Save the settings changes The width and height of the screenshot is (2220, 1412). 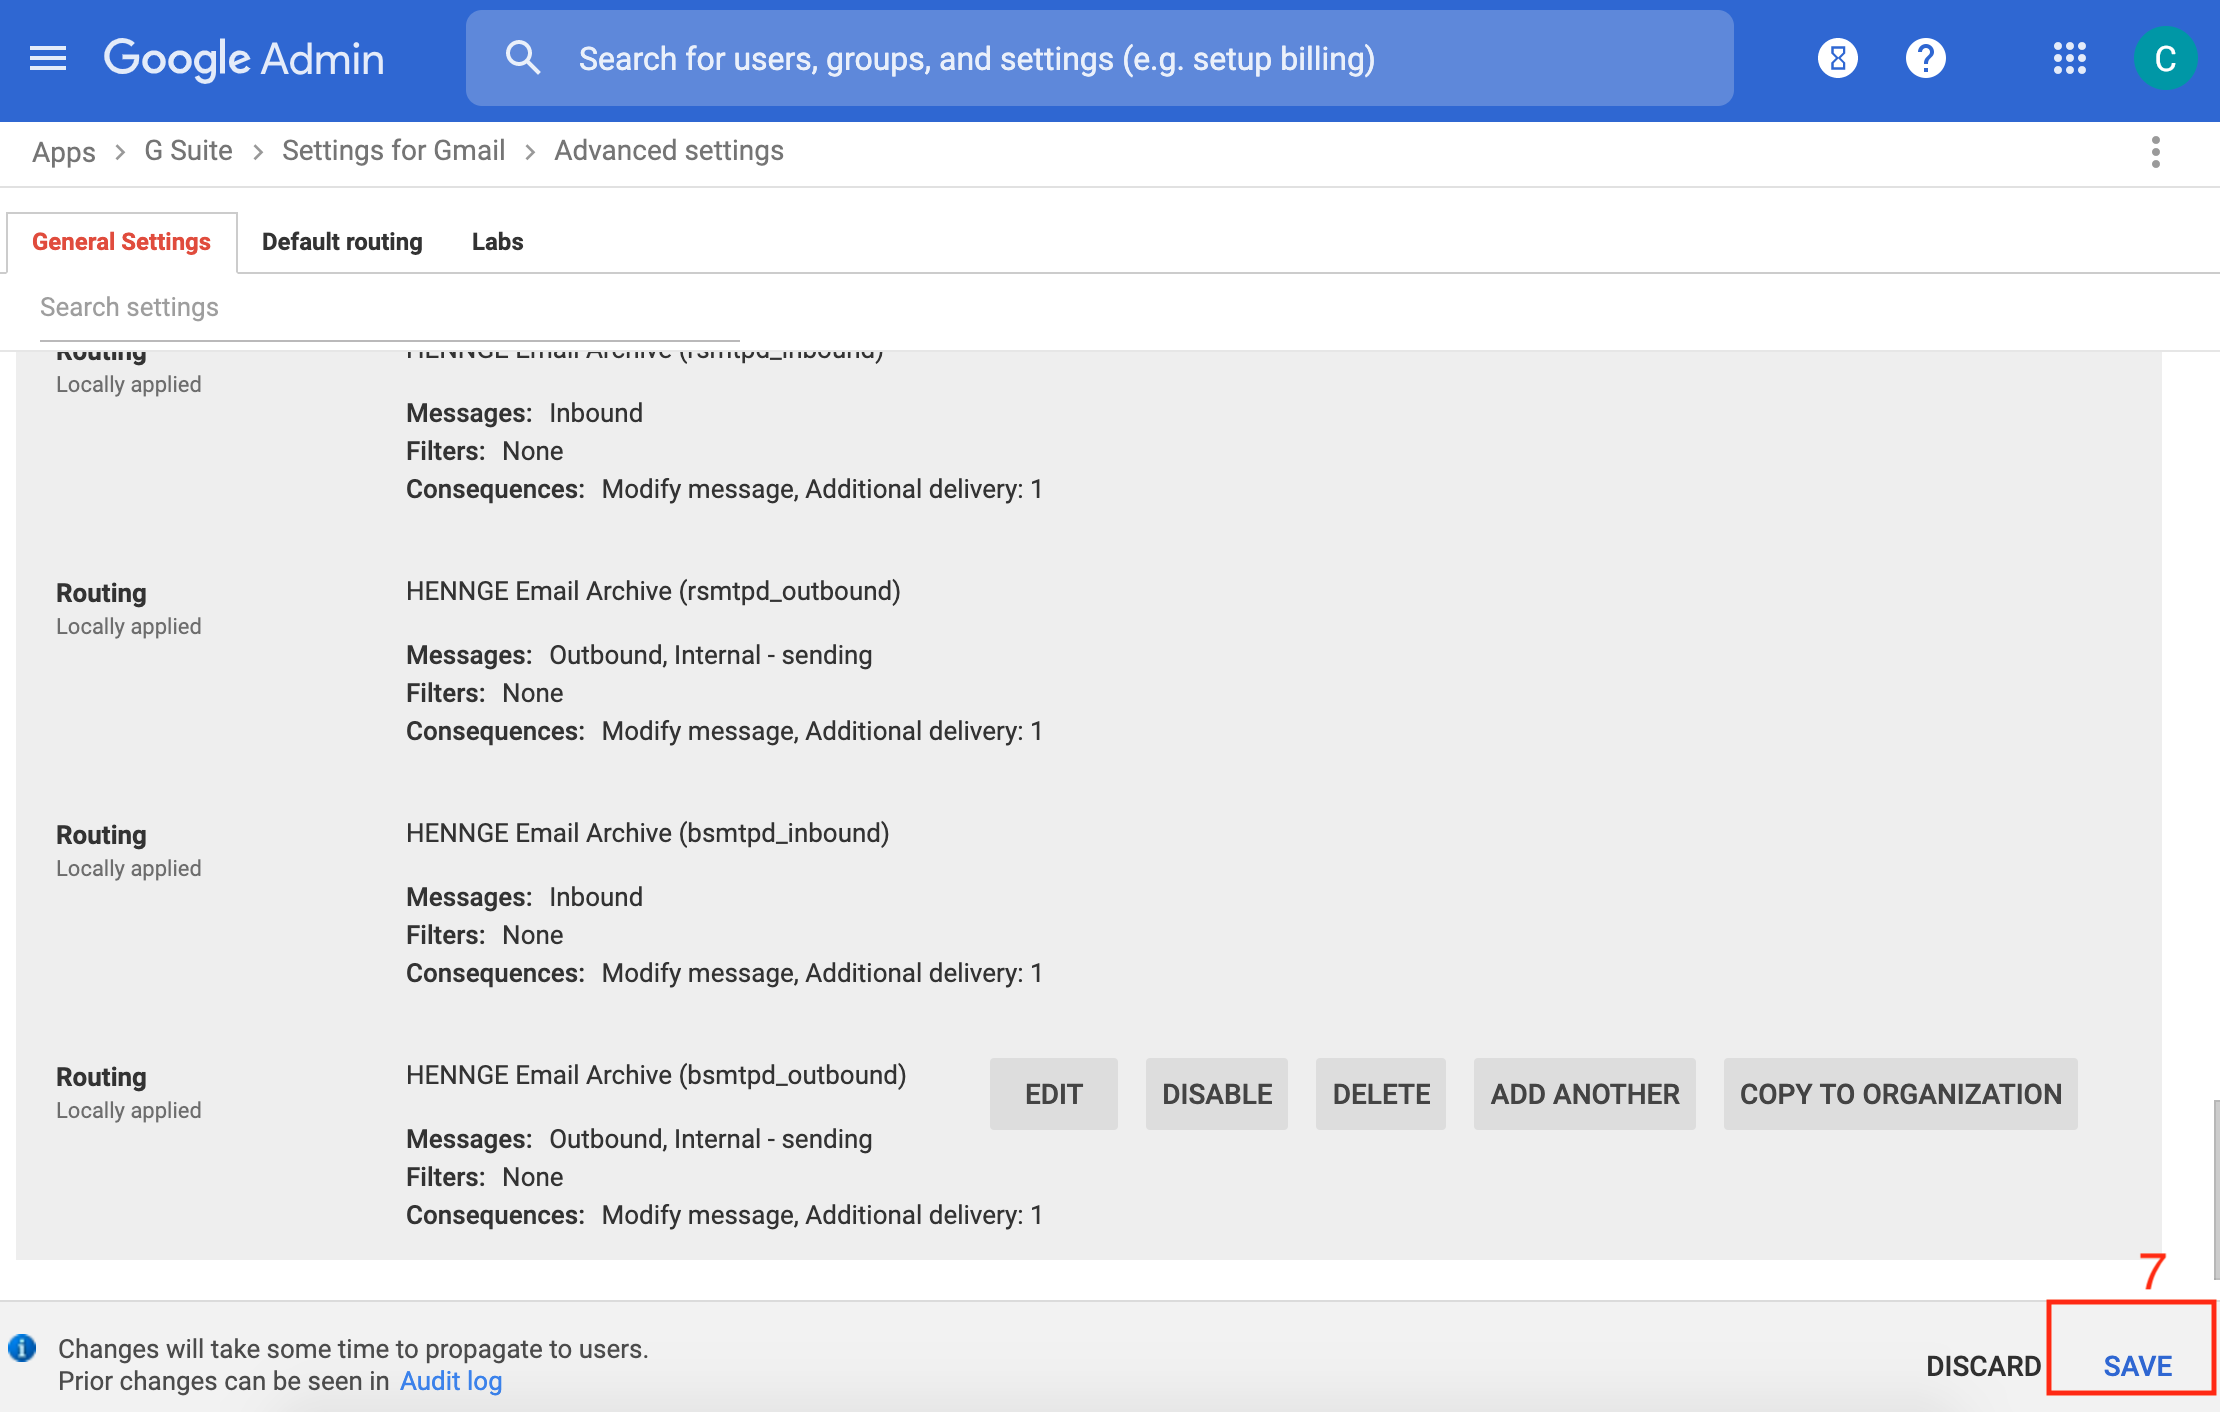[2138, 1366]
